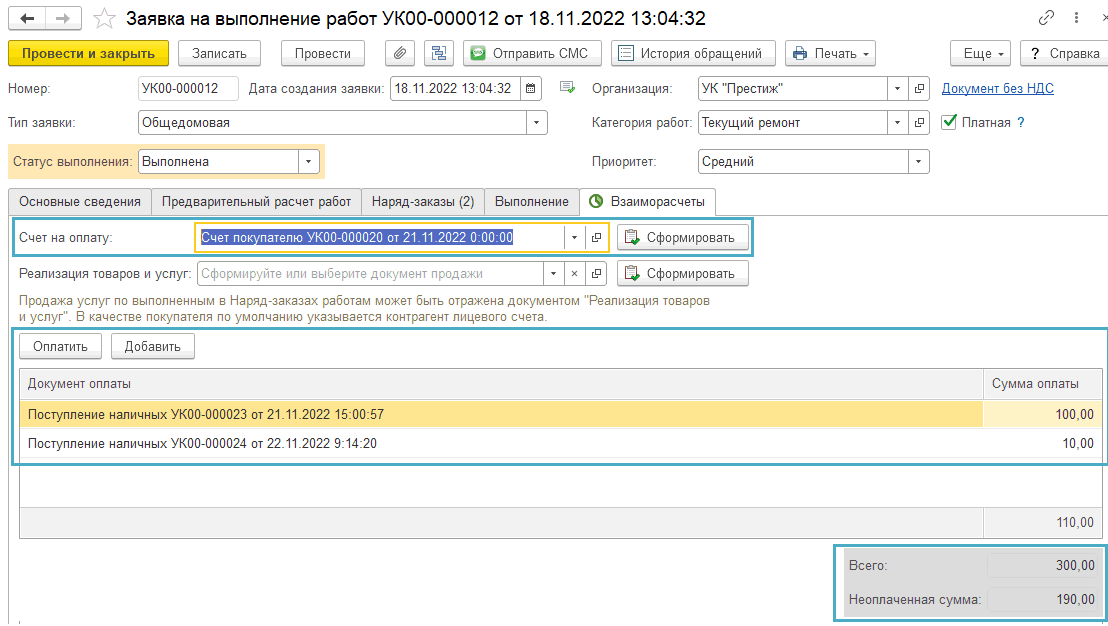Expand the Приоритет dropdown

(x=918, y=161)
